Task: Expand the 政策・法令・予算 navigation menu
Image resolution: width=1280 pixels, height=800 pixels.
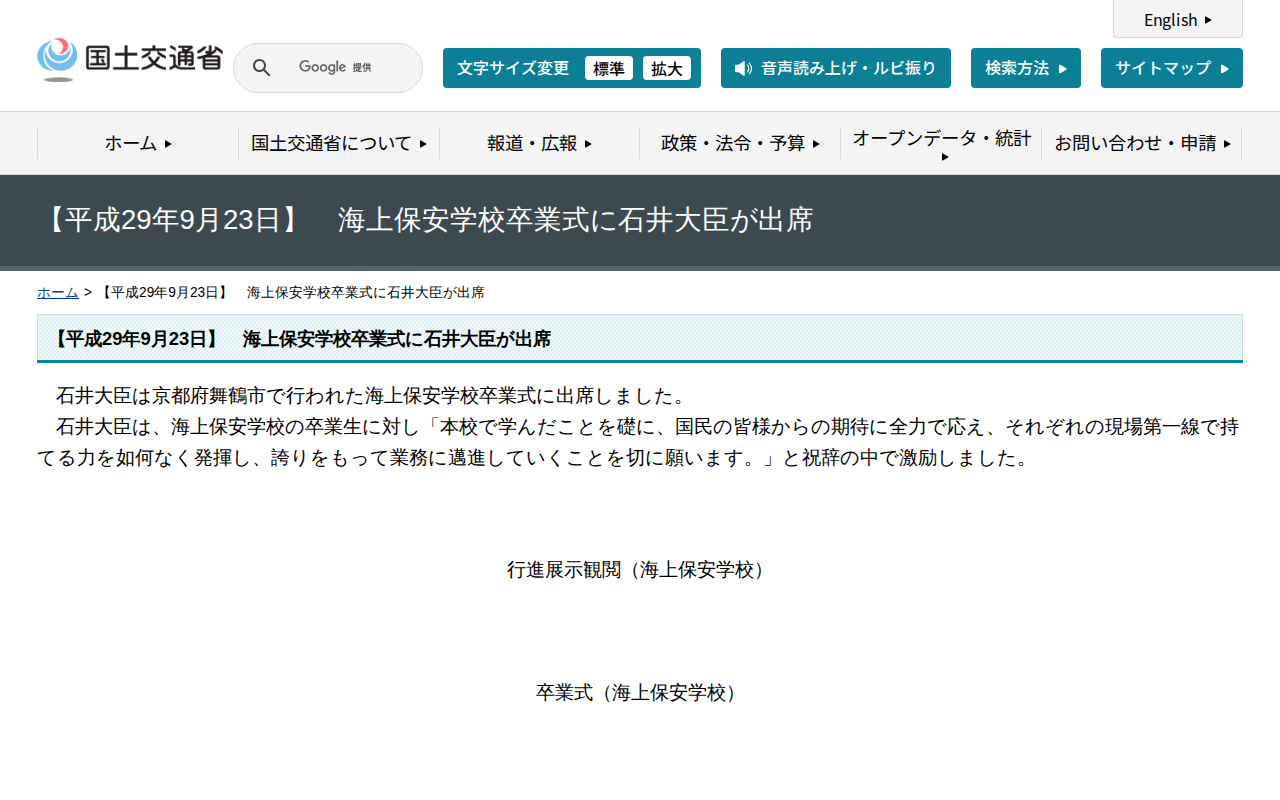Action: 740,143
